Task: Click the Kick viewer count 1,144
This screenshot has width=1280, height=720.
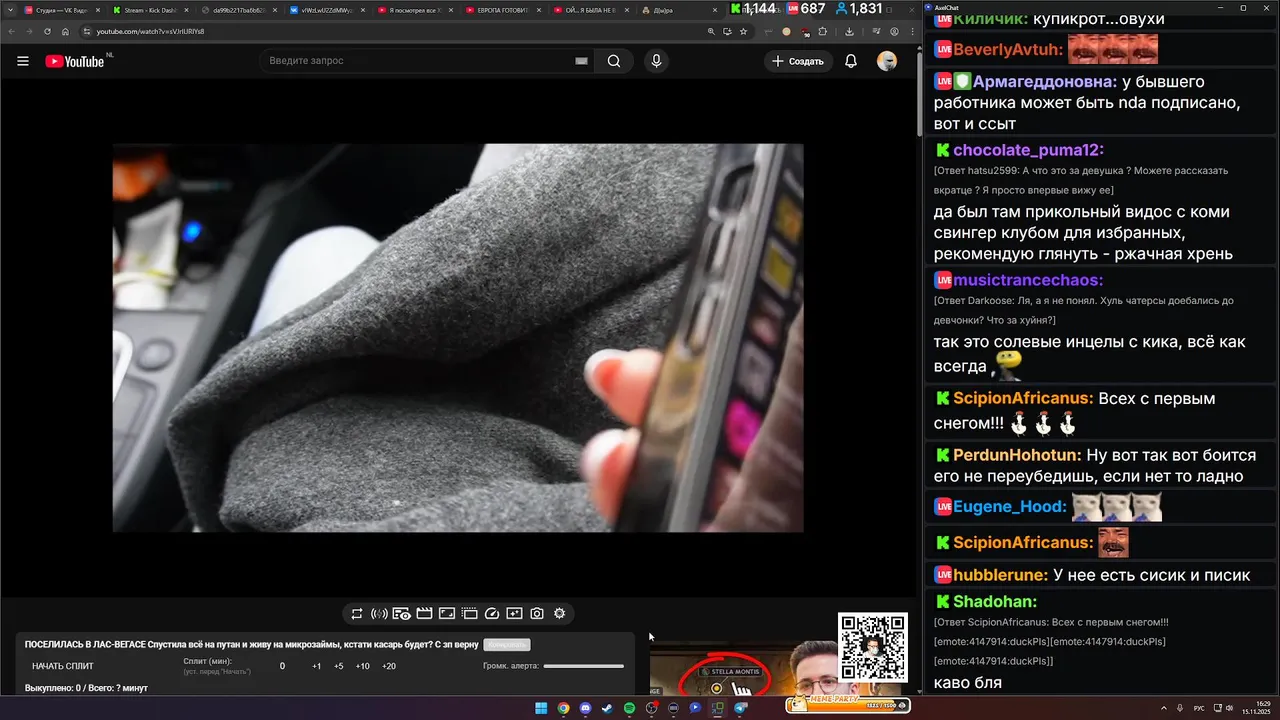Action: pyautogui.click(x=752, y=9)
